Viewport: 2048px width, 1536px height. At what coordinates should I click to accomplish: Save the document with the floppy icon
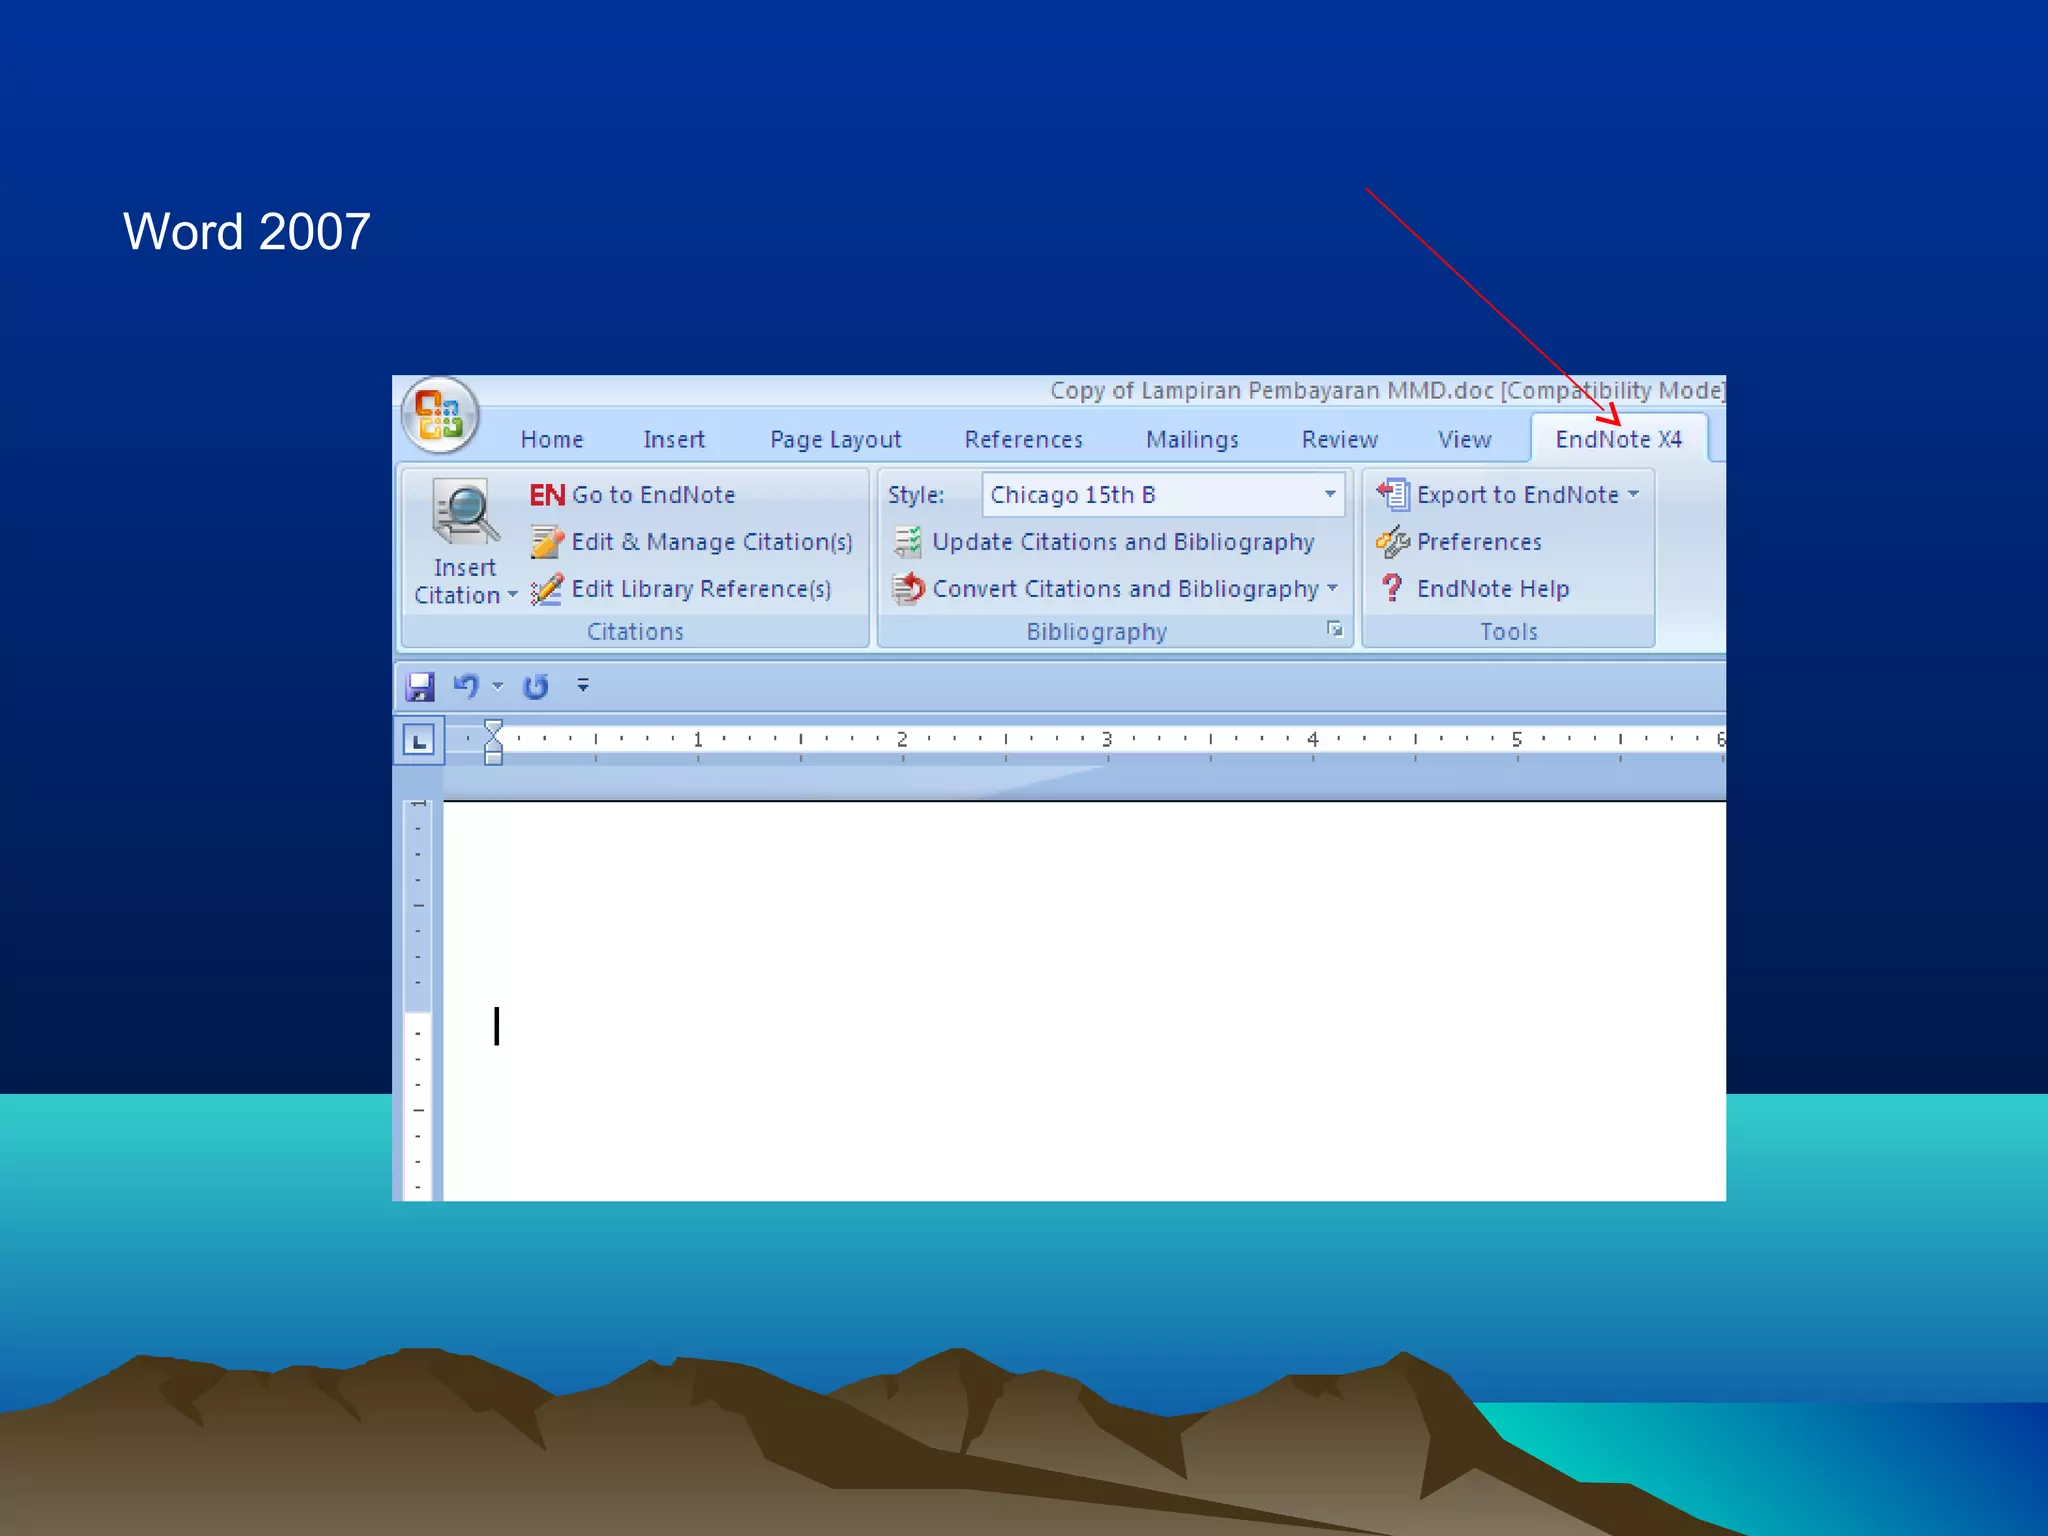pos(420,686)
